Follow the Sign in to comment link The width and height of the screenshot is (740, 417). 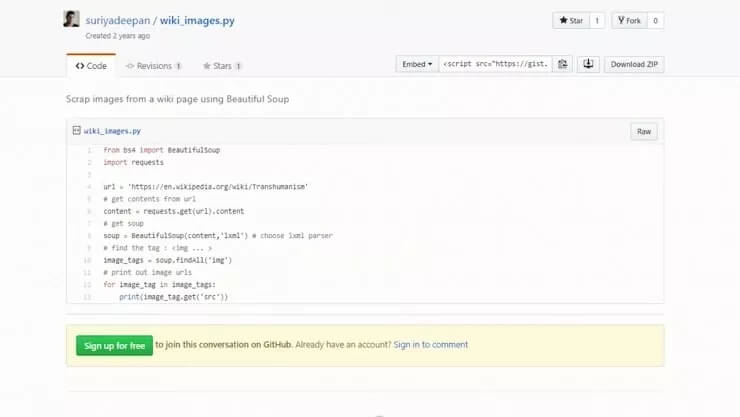pyautogui.click(x=430, y=345)
